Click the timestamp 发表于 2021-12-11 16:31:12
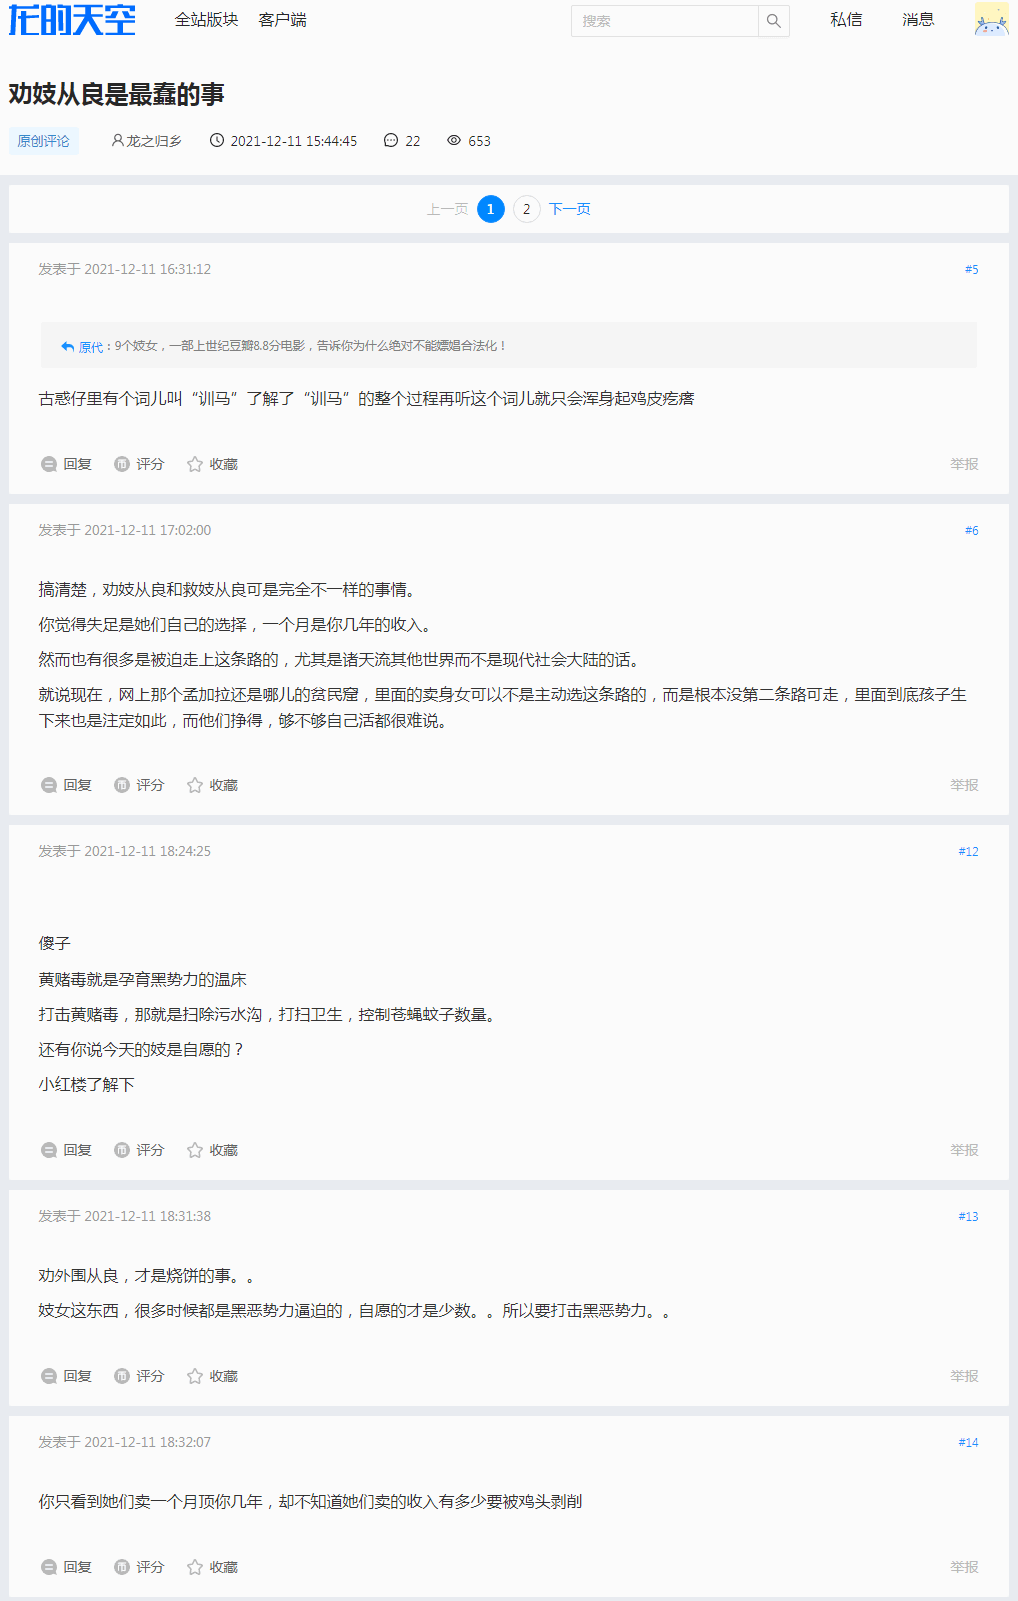Viewport: 1018px width, 1601px height. click(x=125, y=269)
